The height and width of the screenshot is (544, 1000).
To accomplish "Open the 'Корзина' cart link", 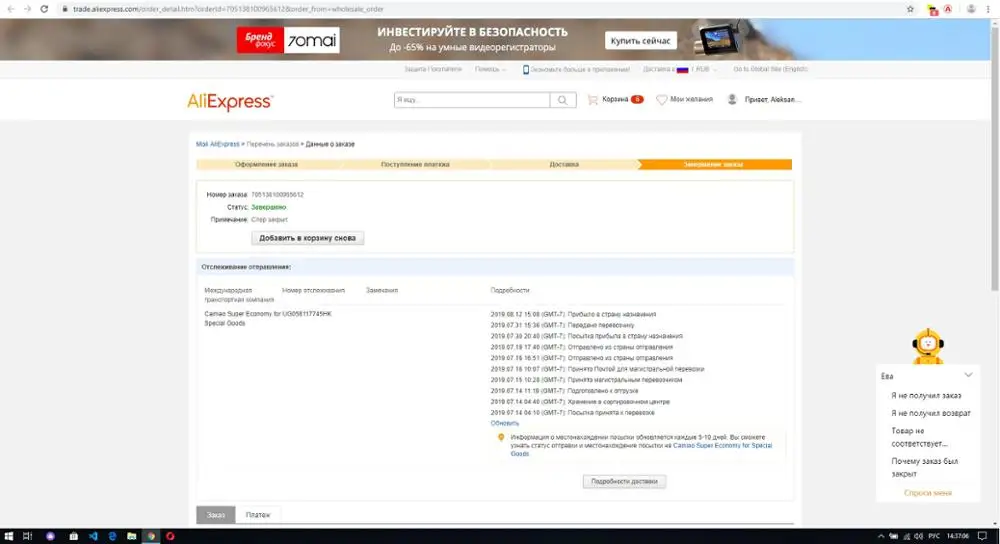I will (615, 99).
